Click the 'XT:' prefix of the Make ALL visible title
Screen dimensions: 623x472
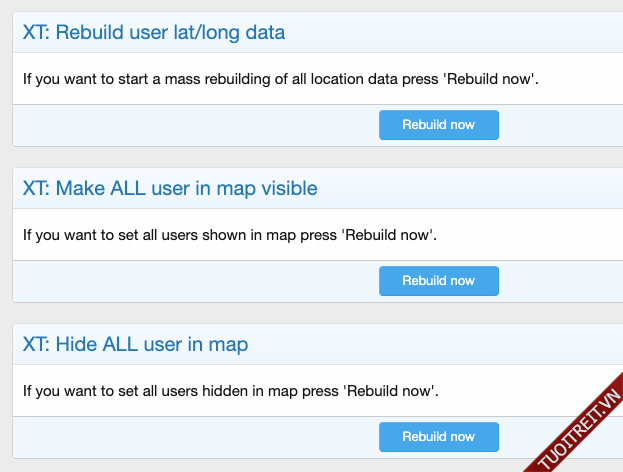click(x=37, y=188)
